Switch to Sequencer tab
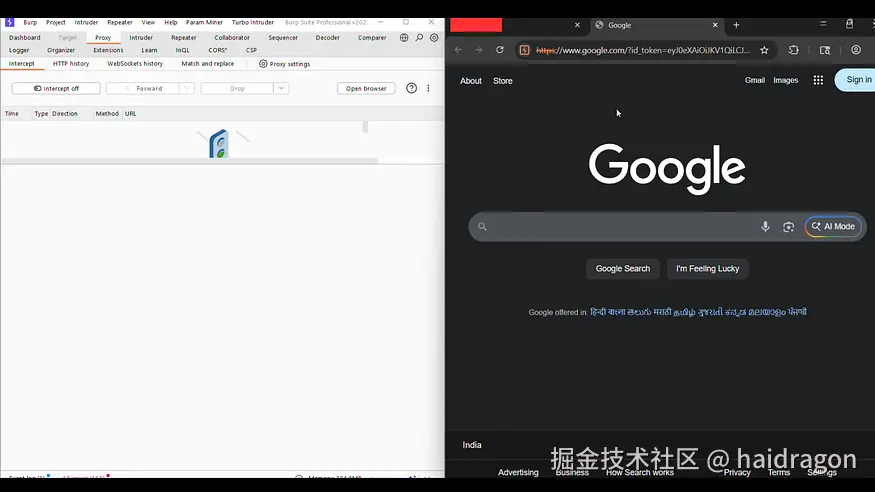Viewport: 875px width, 492px height. 283,37
